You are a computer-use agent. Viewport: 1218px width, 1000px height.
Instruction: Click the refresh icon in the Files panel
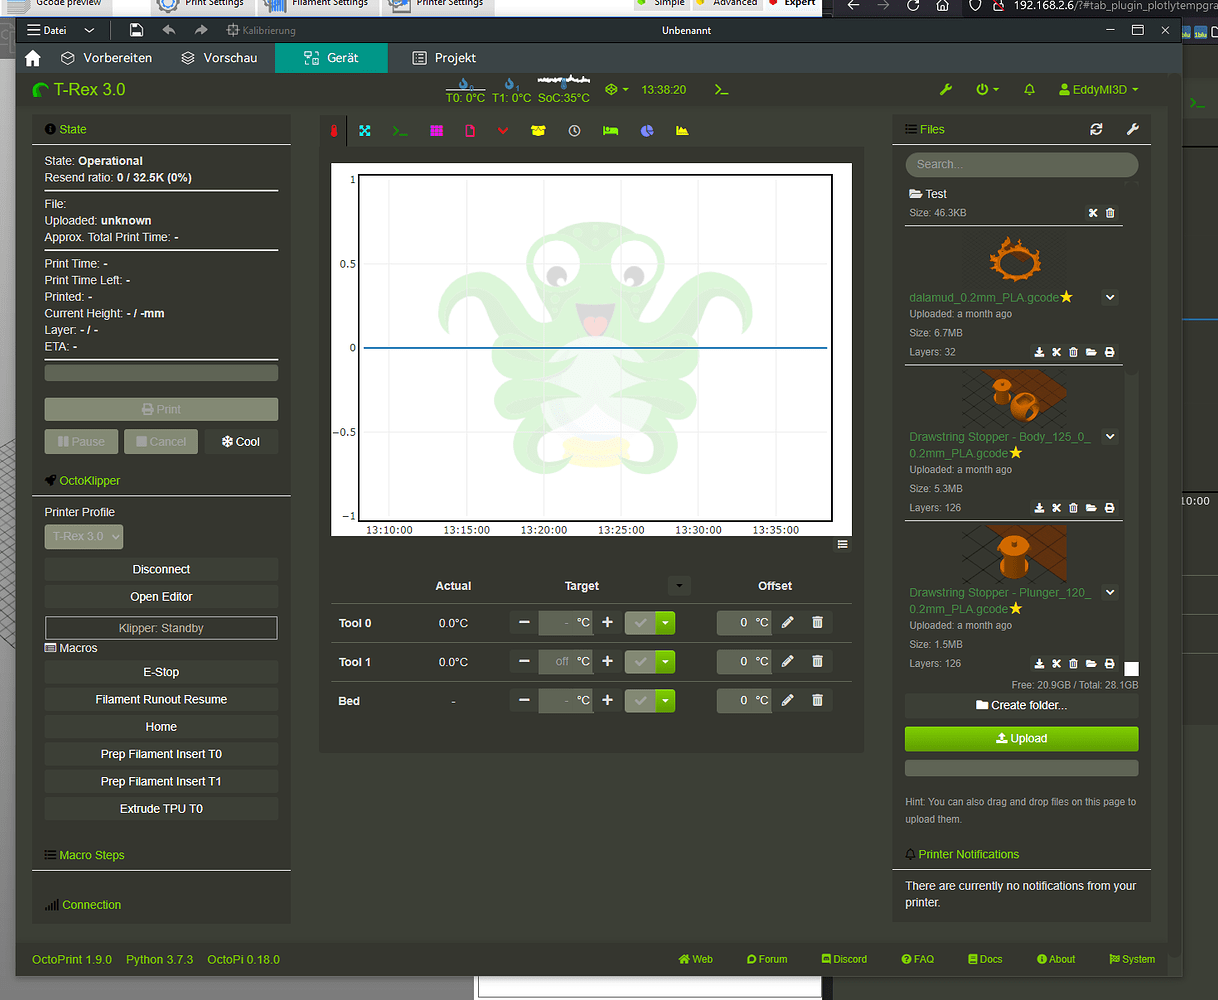(1096, 129)
